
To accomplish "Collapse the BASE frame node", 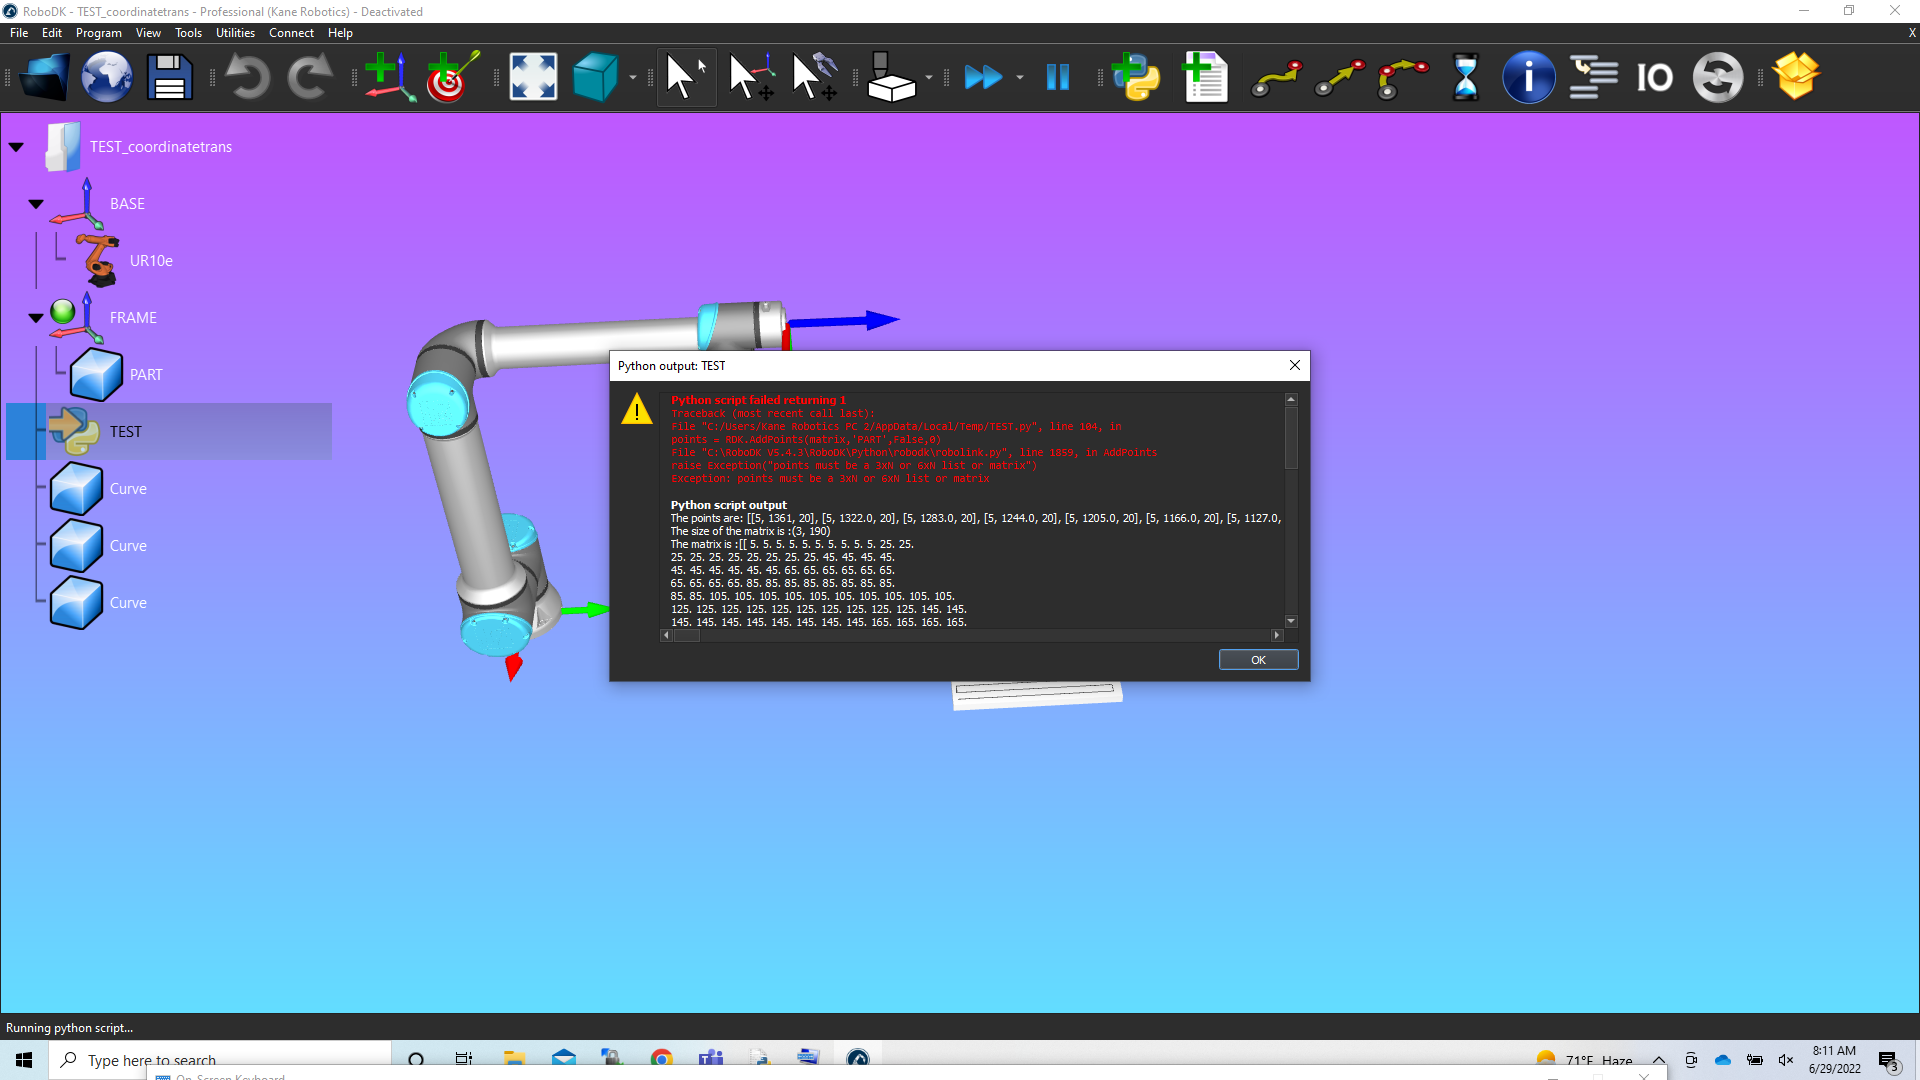I will click(x=36, y=204).
